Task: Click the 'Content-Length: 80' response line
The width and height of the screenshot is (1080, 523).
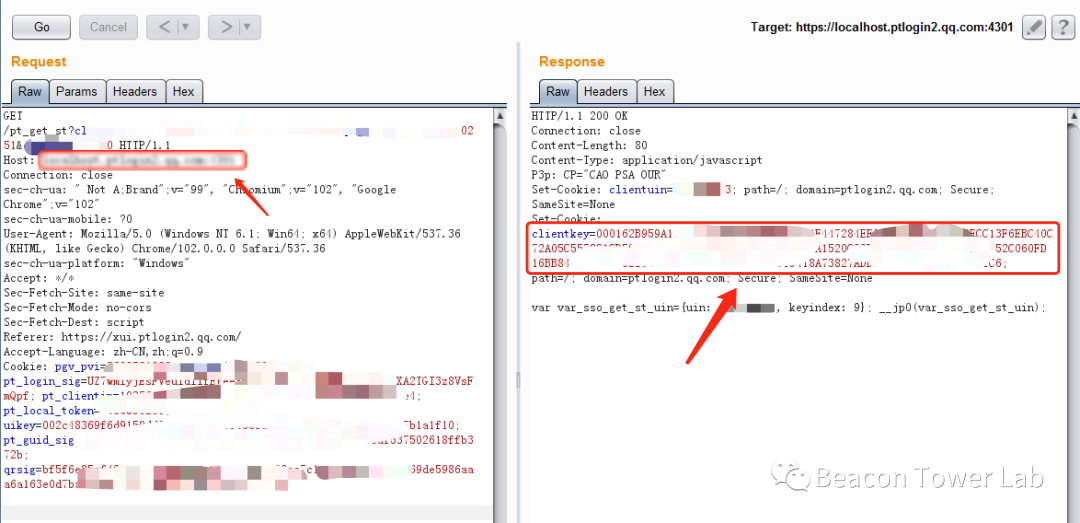Action: [x=589, y=145]
